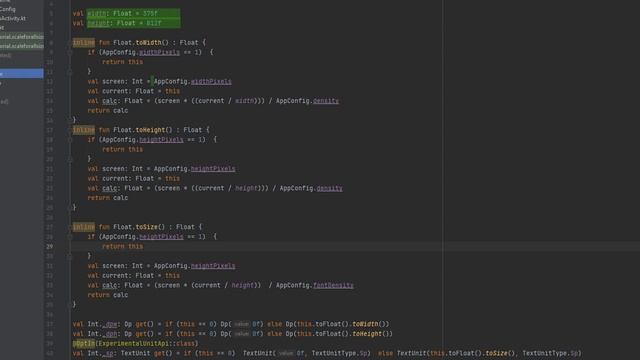Click the 'value' parameter hint in dpw line
This screenshot has width=640, height=360.
point(242,324)
